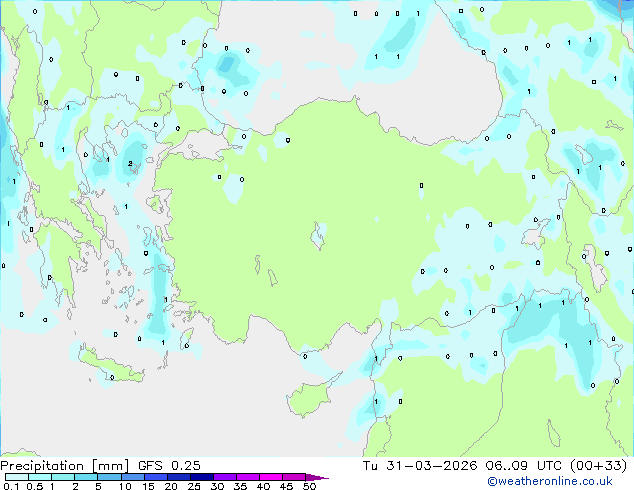Click the over-50 arrow at legend end
634x490 pixels.
click(317, 477)
